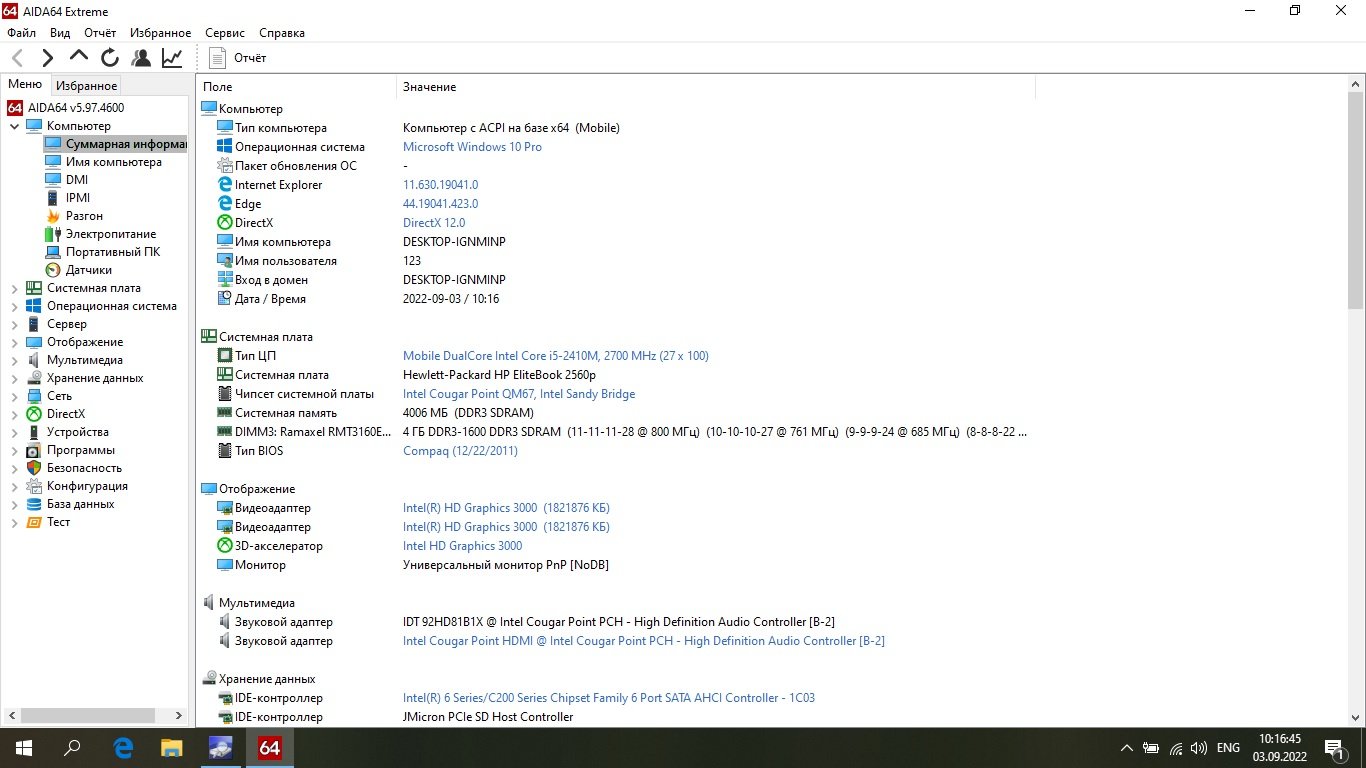Open the Избранное menu in the menu bar
This screenshot has height=768, width=1366.
point(160,33)
